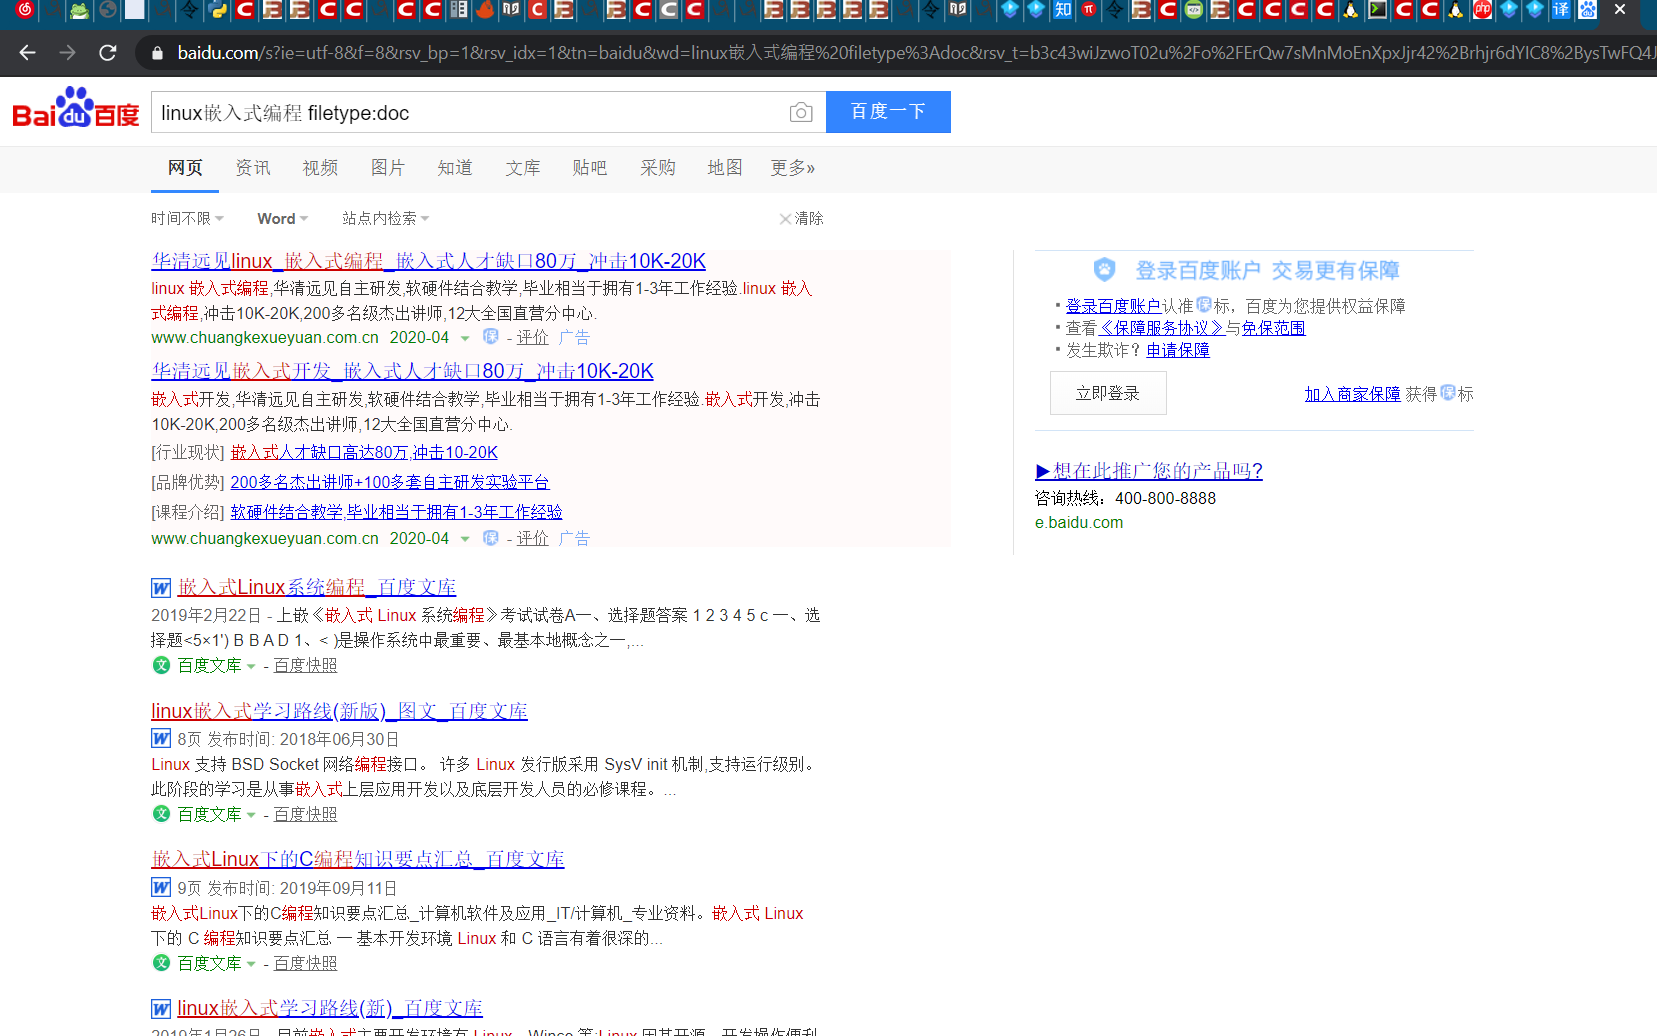The height and width of the screenshot is (1036, 1657).
Task: Click the forward navigation arrow
Action: point(67,53)
